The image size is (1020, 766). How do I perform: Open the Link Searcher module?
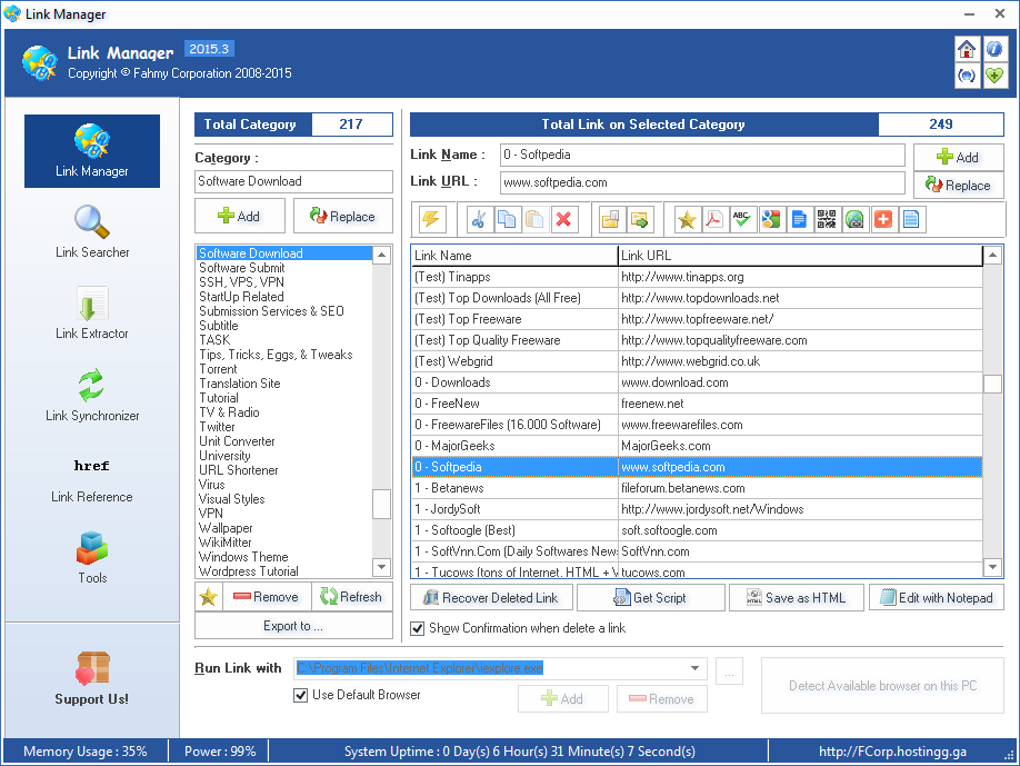pyautogui.click(x=92, y=232)
